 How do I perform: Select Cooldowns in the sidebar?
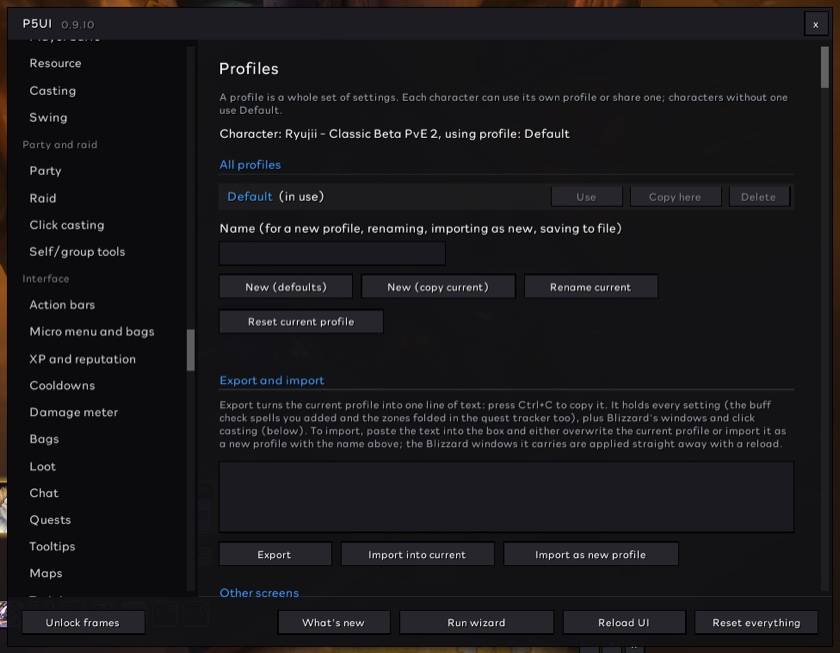(62, 385)
